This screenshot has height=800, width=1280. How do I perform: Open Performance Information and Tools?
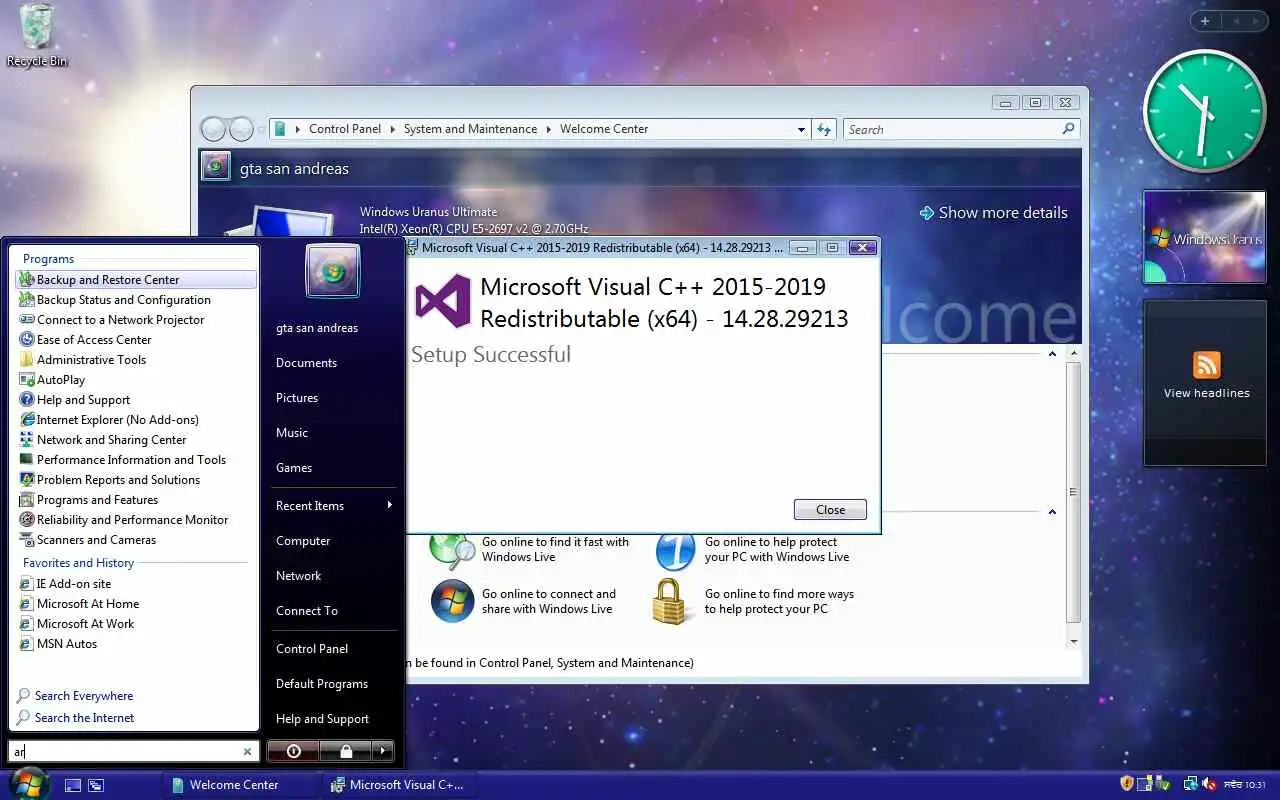click(x=122, y=460)
